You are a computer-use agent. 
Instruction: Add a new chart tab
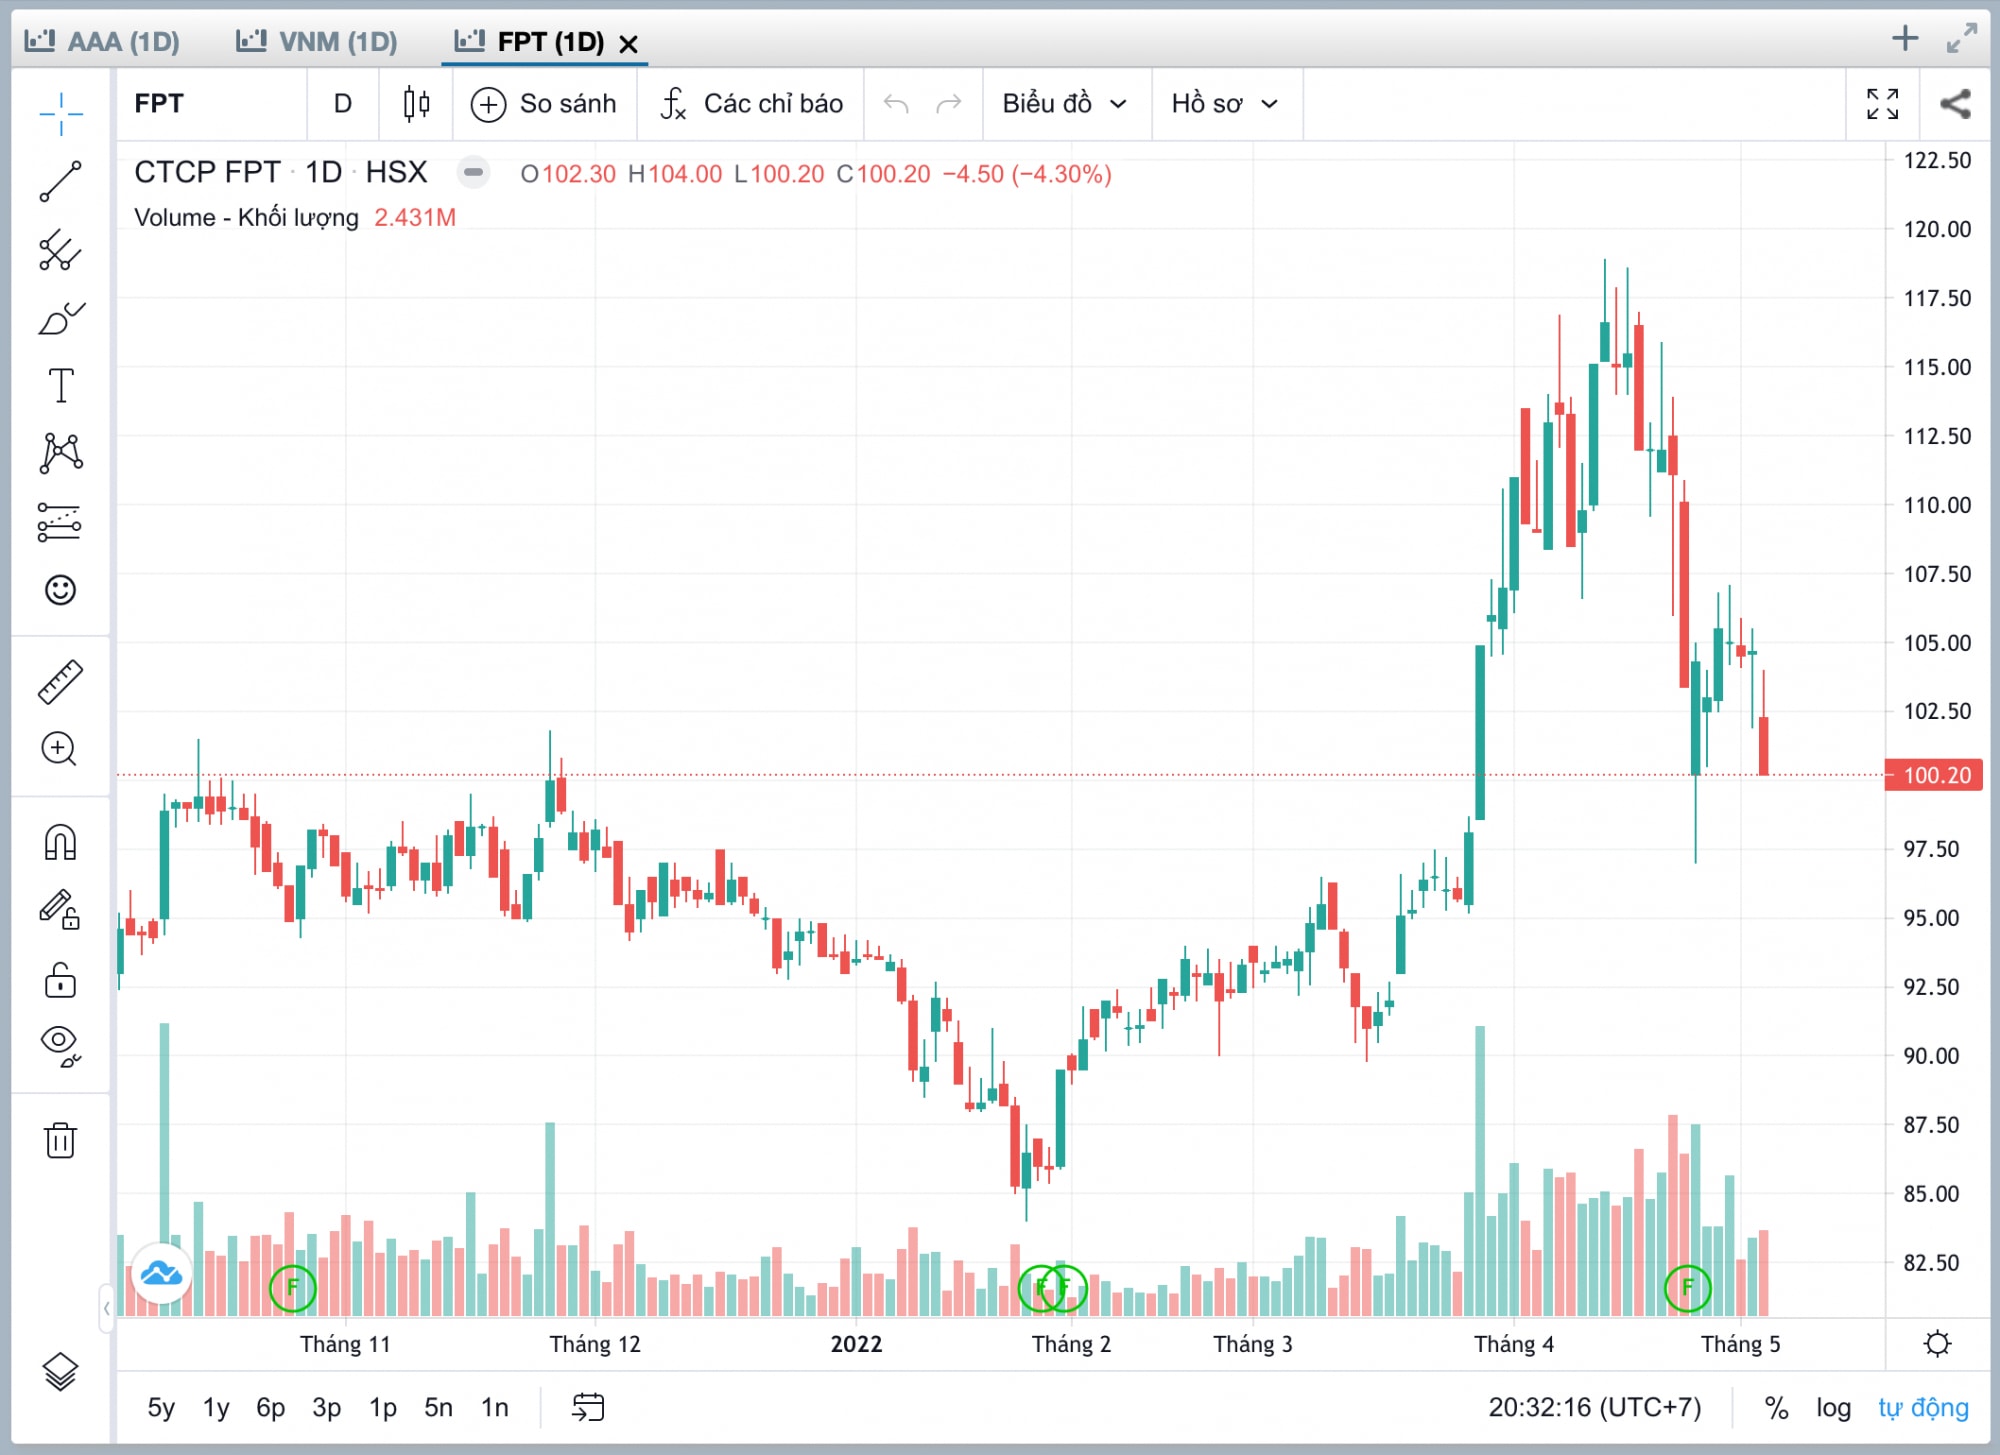[1905, 39]
